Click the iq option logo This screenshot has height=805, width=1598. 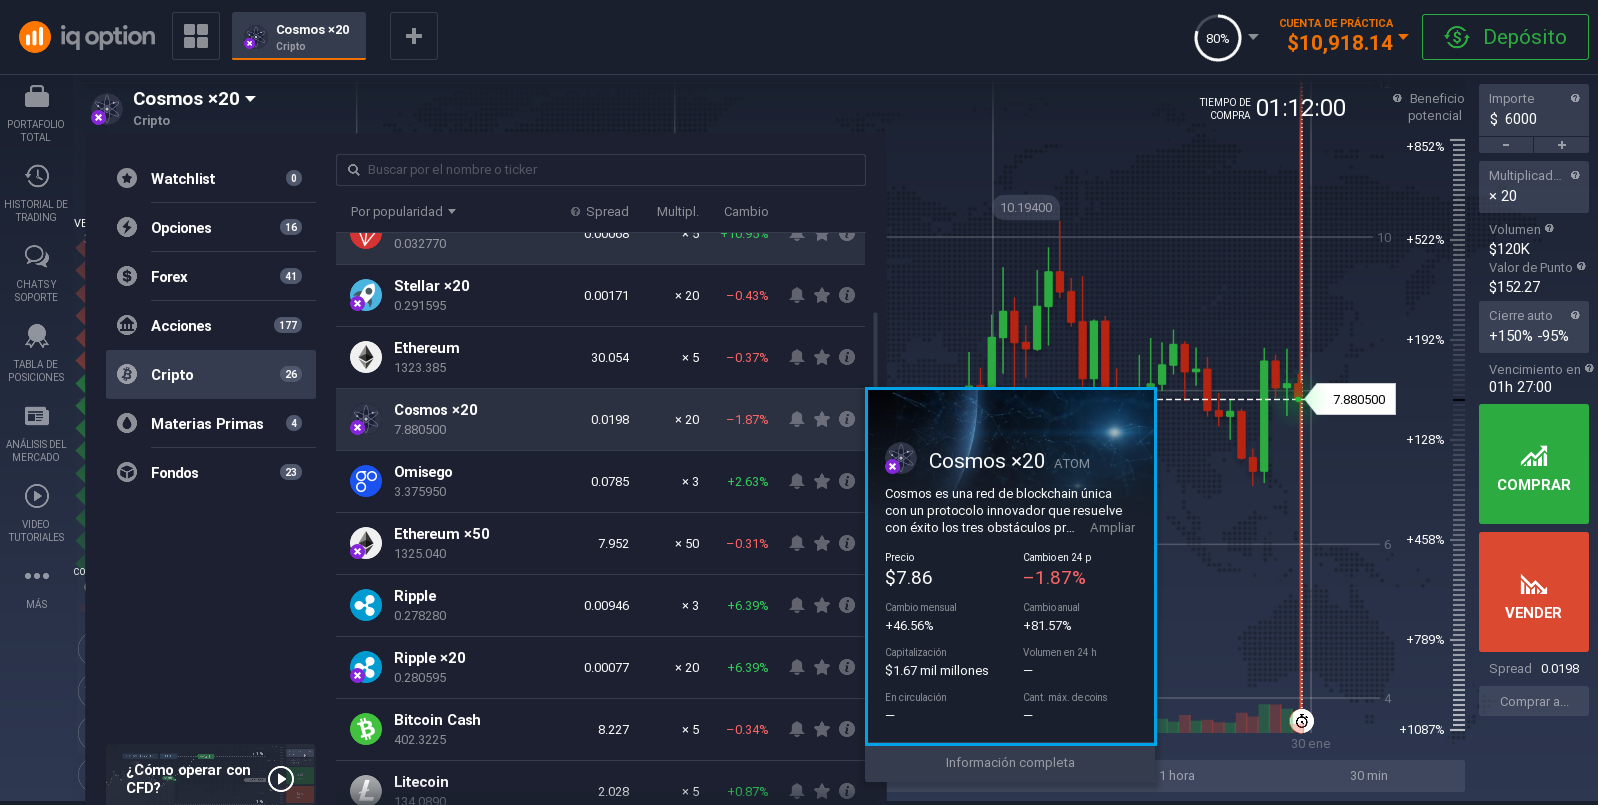tap(87, 37)
